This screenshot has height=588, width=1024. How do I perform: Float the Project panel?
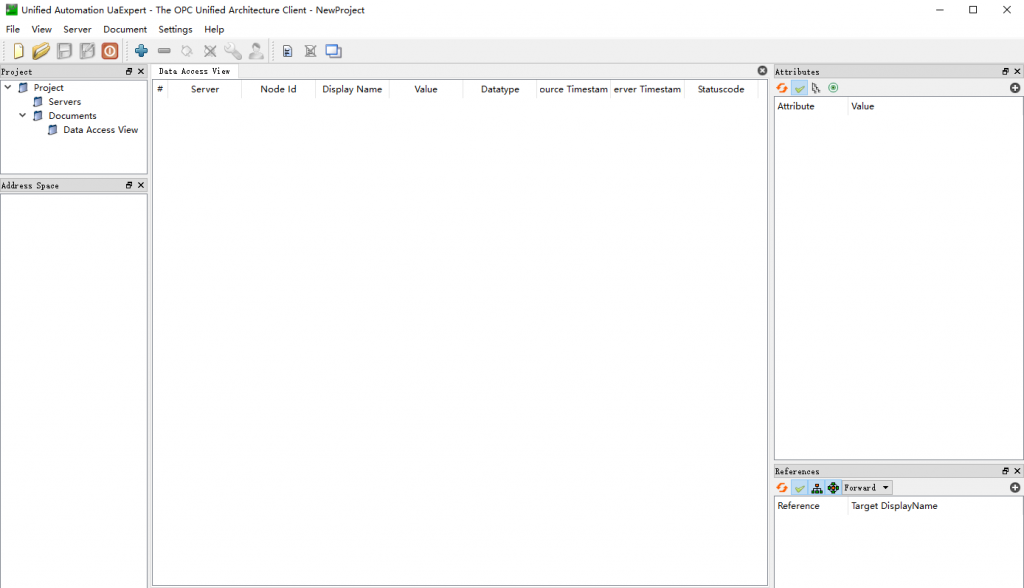[129, 71]
